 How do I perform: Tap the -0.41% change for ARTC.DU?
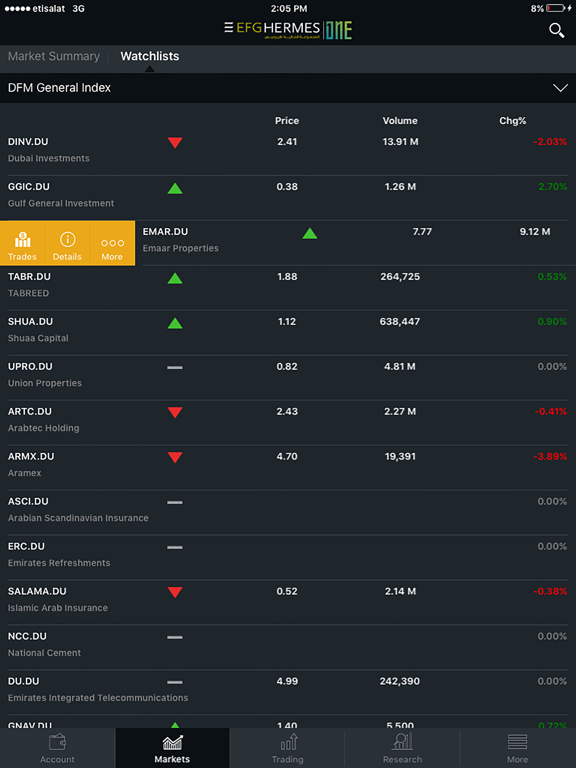tap(551, 411)
